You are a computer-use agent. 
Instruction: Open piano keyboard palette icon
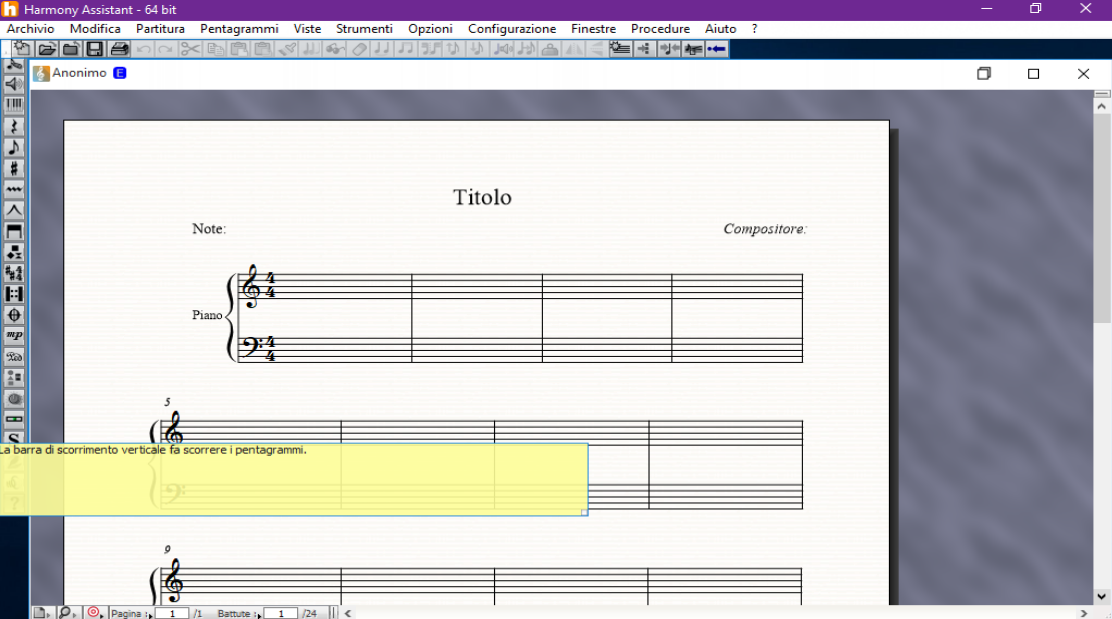tap(13, 105)
